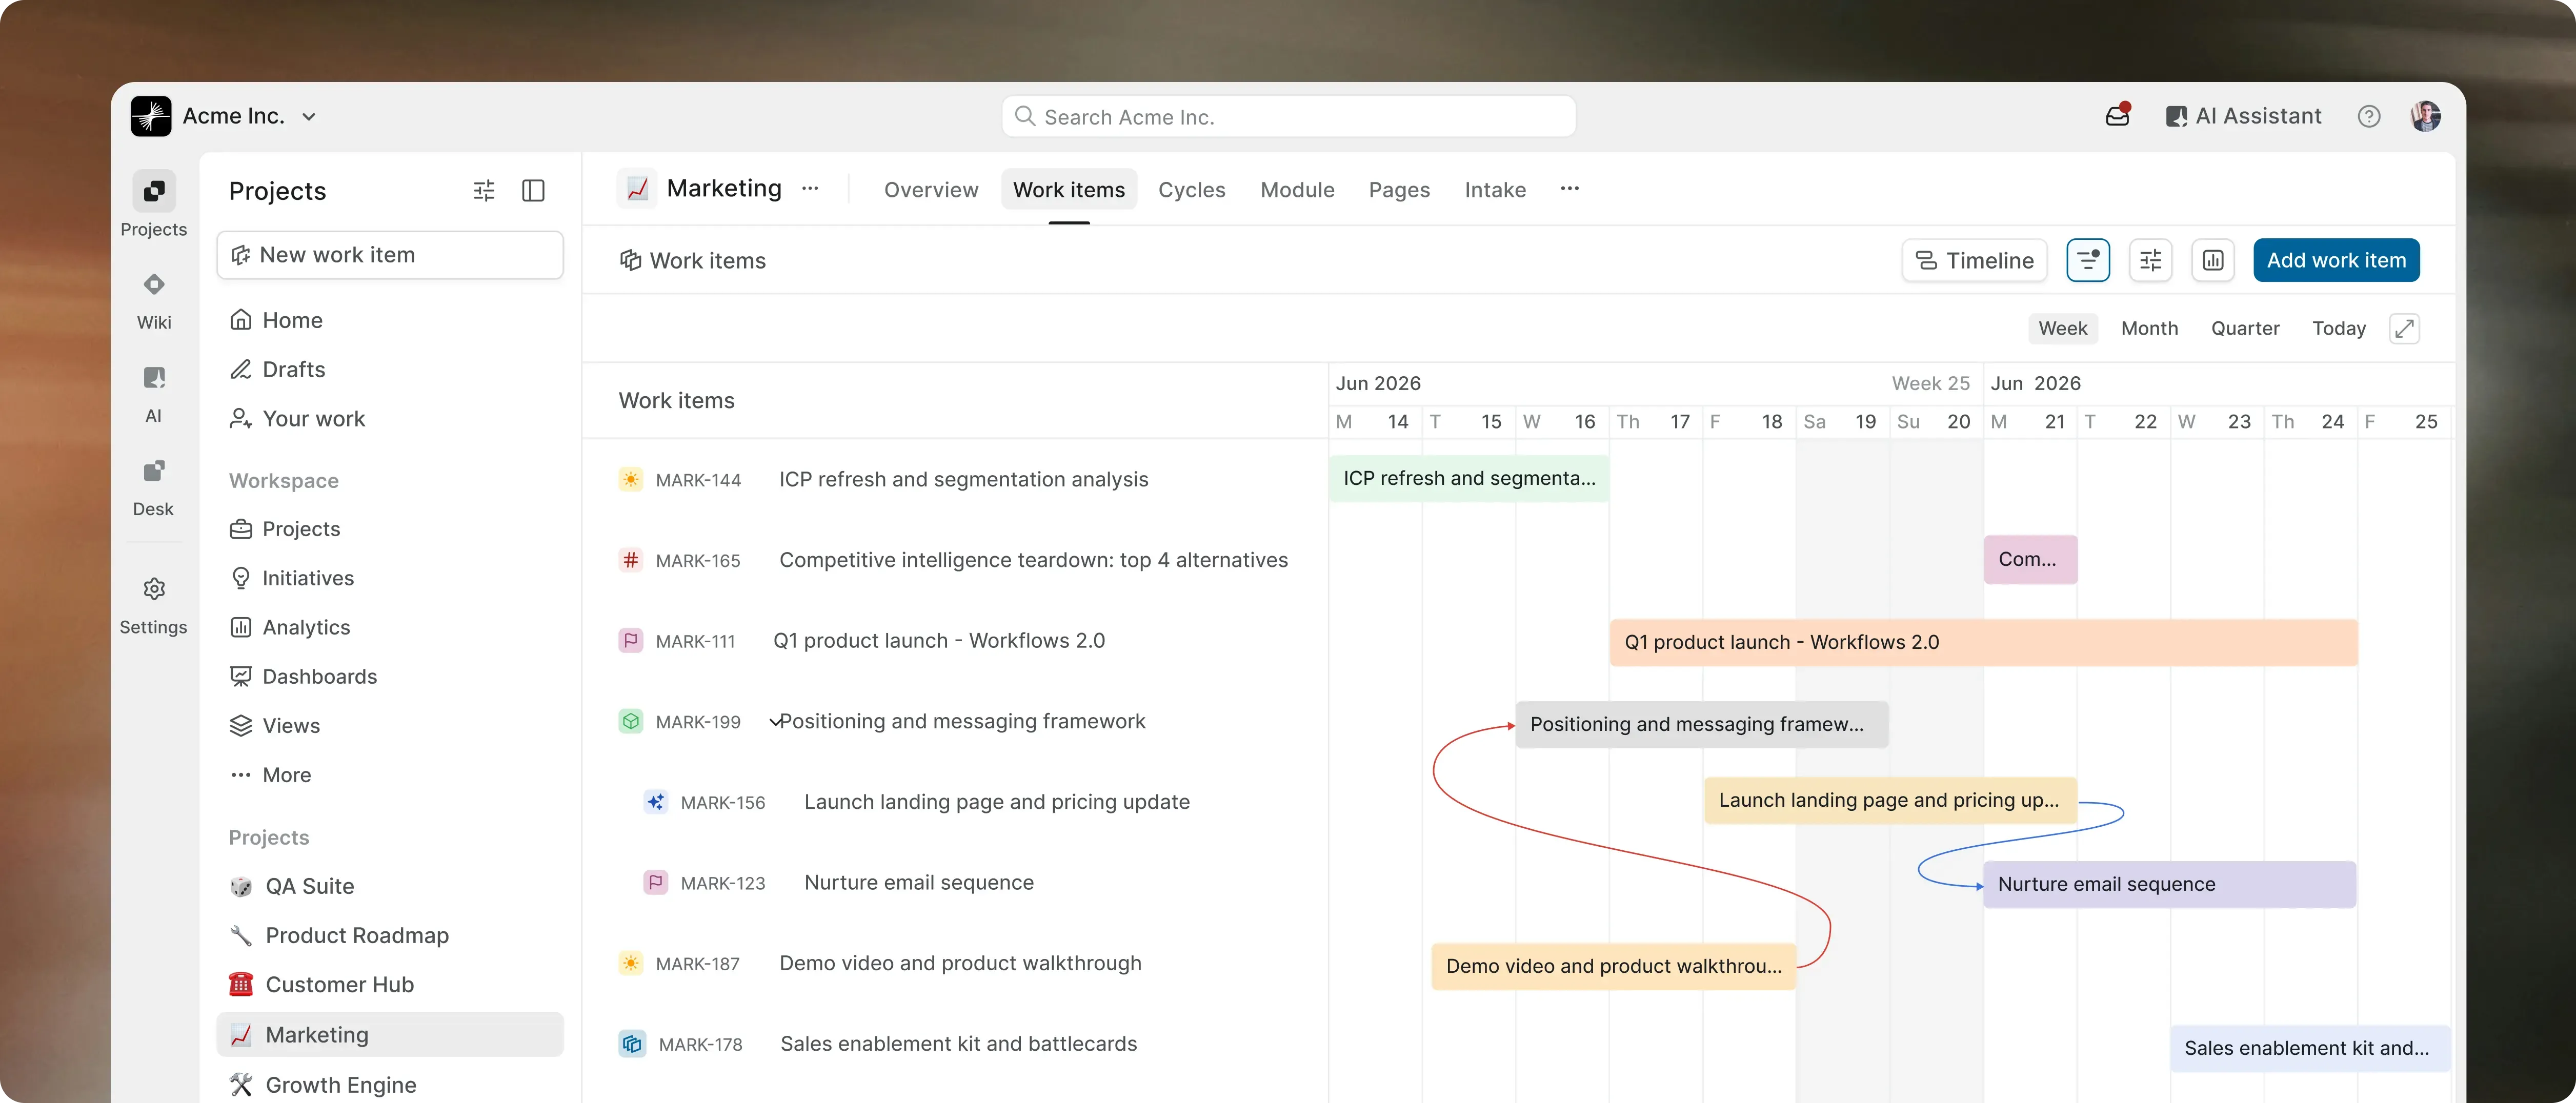
Task: Select the ICP refresh timeline bar
Action: coord(1468,478)
